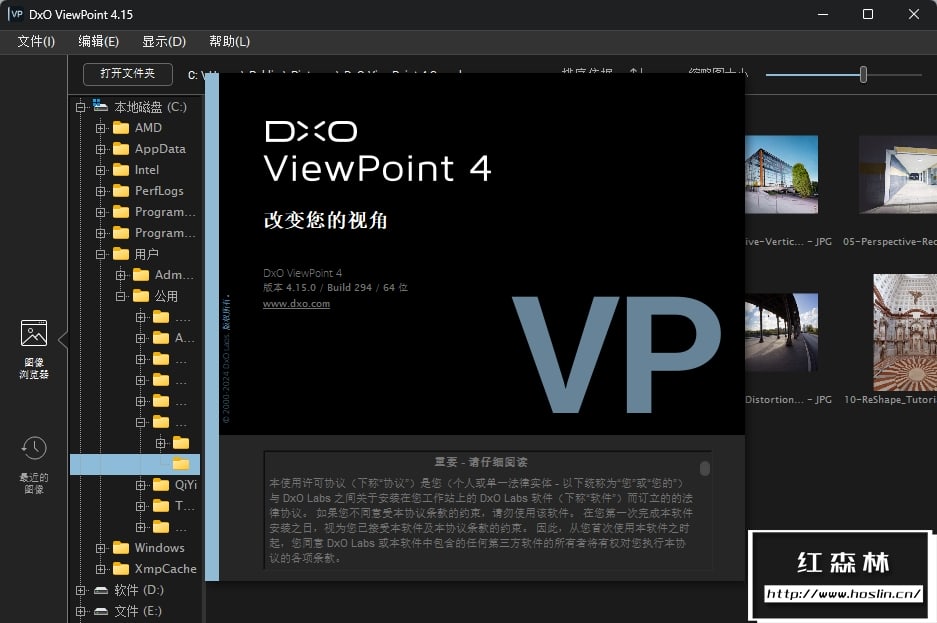The image size is (937, 623).
Task: Select the AppData folder icon
Action: coord(121,149)
